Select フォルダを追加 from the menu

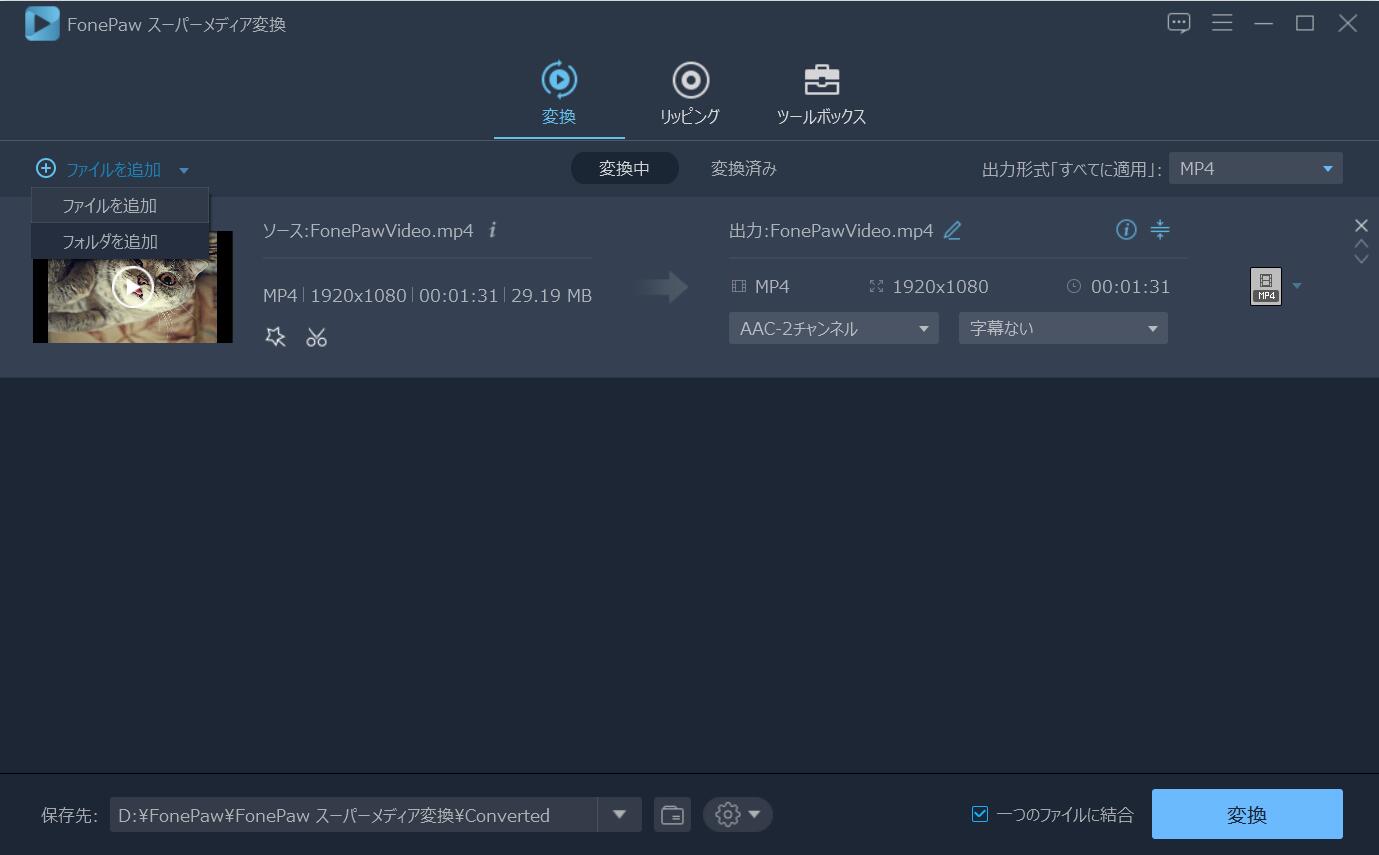(x=110, y=242)
